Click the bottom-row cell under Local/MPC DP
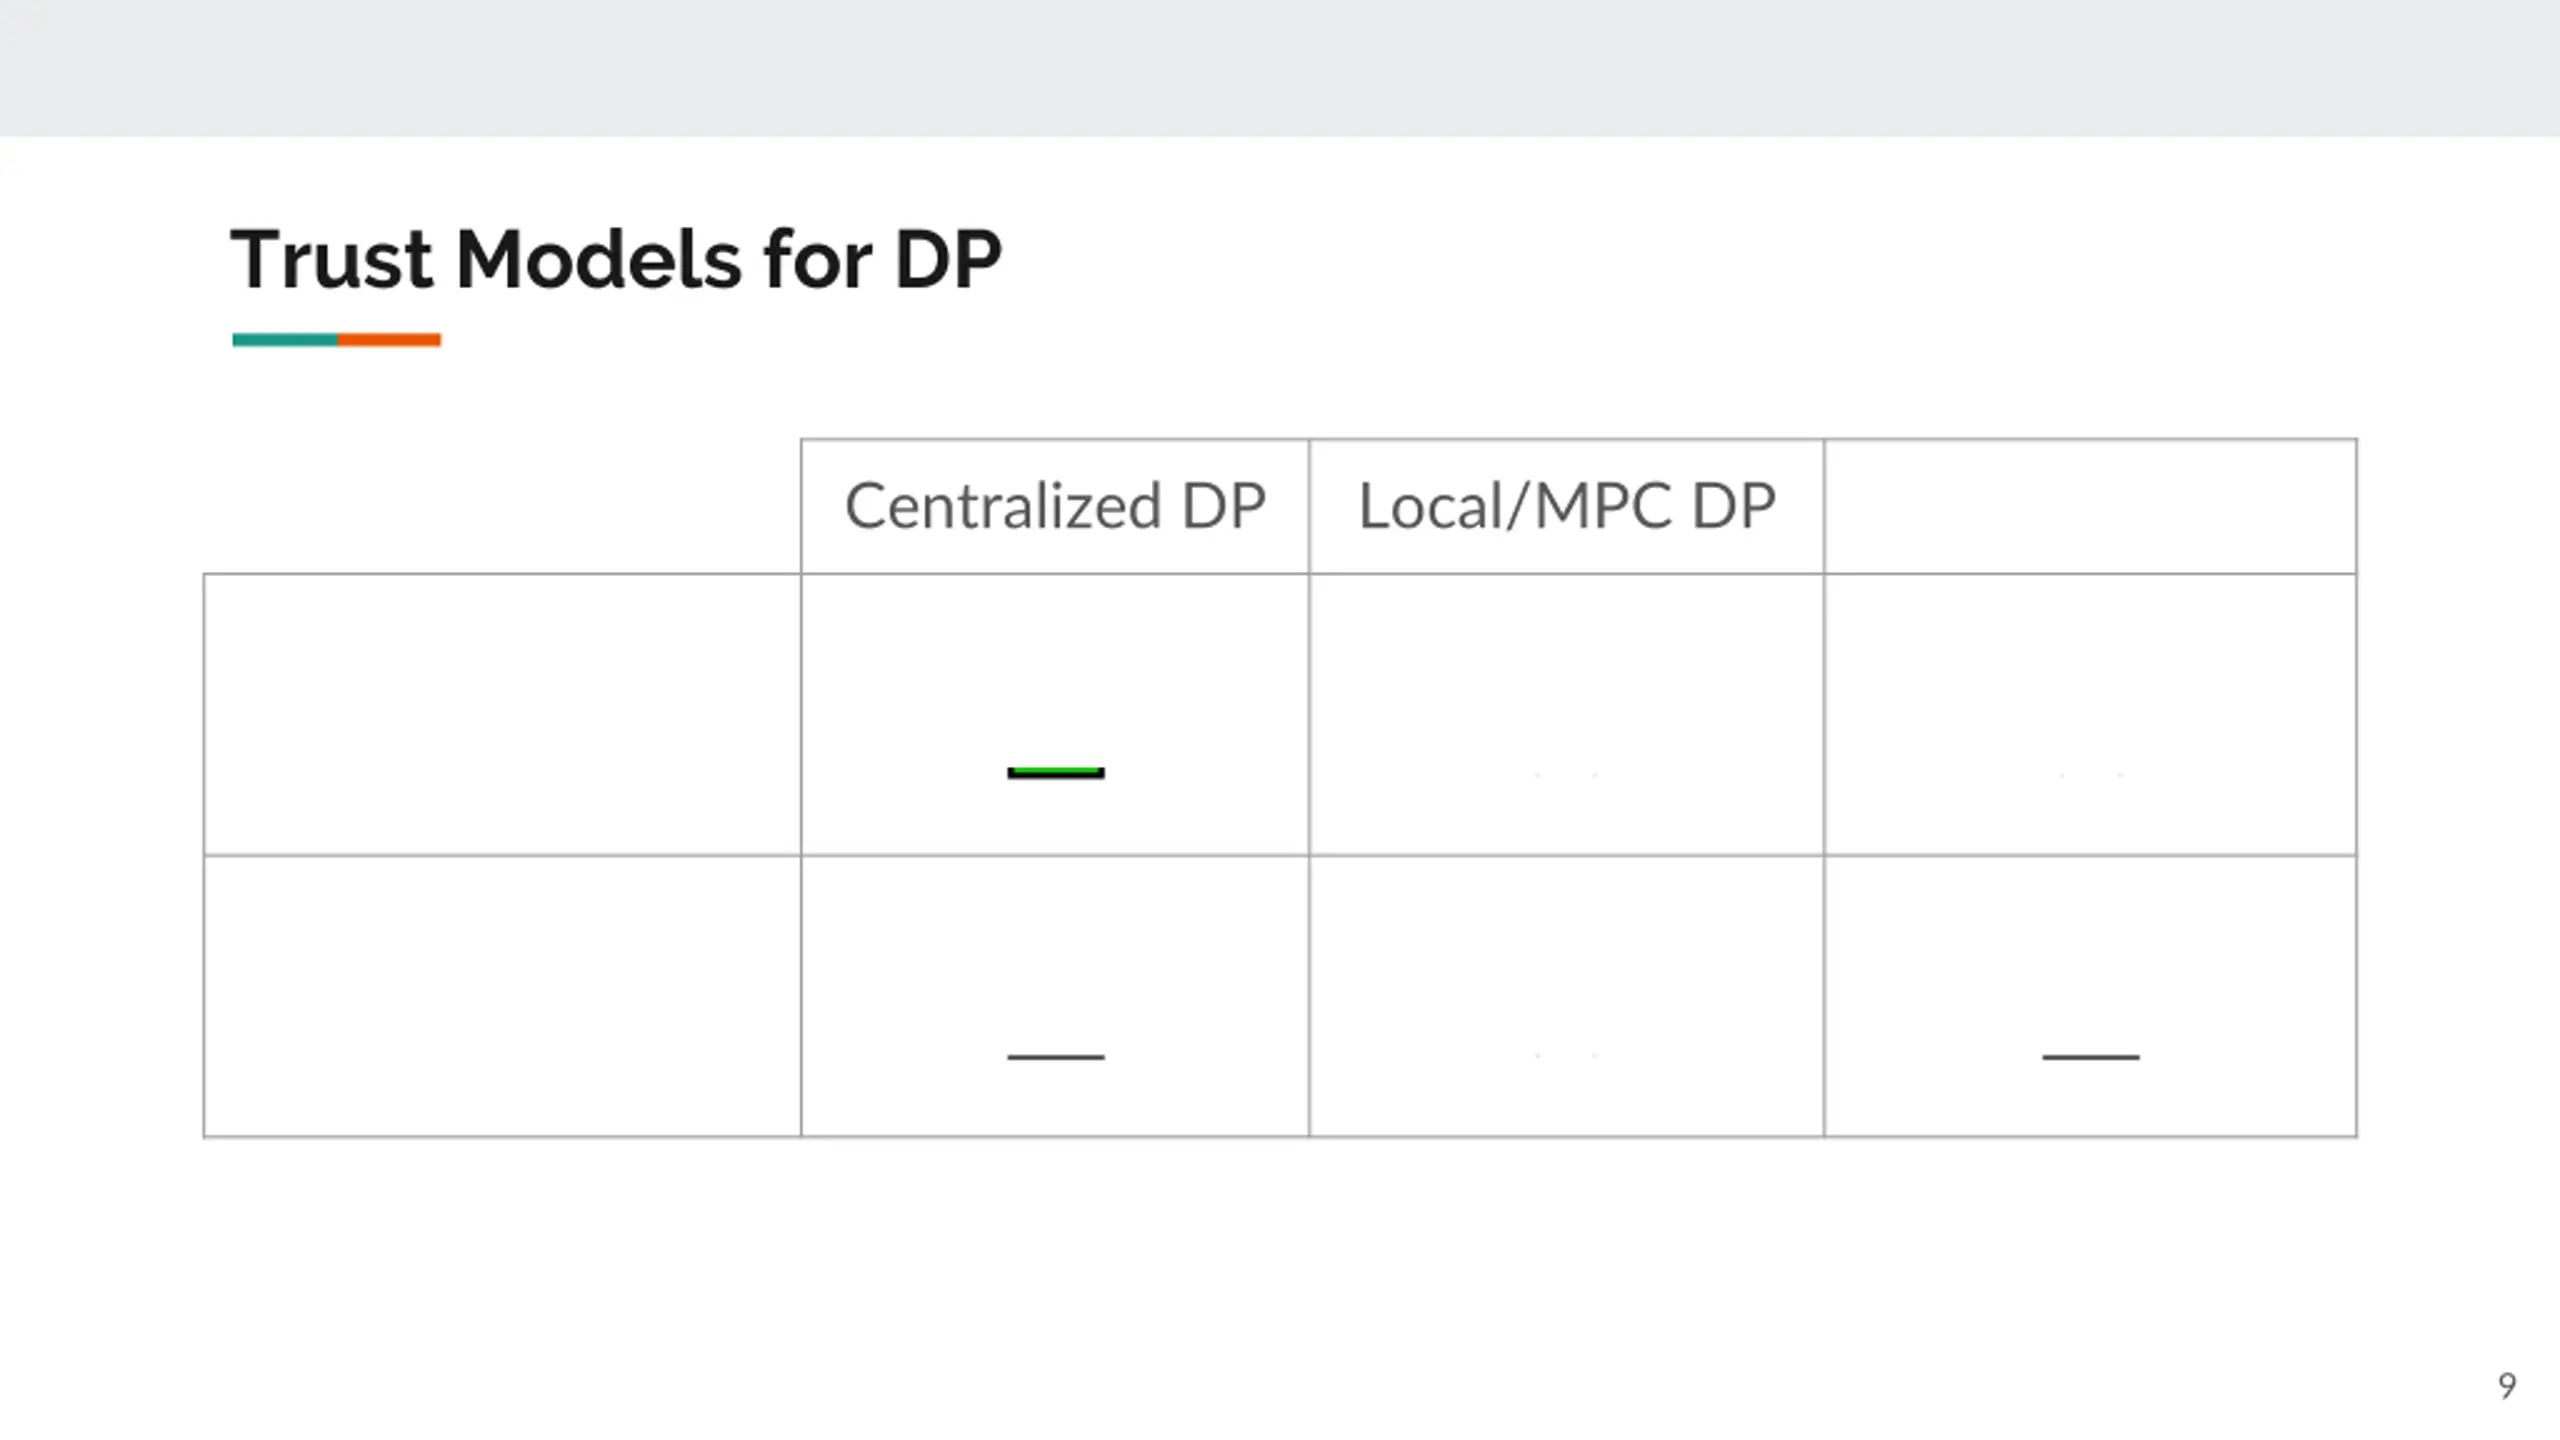 [1566, 996]
